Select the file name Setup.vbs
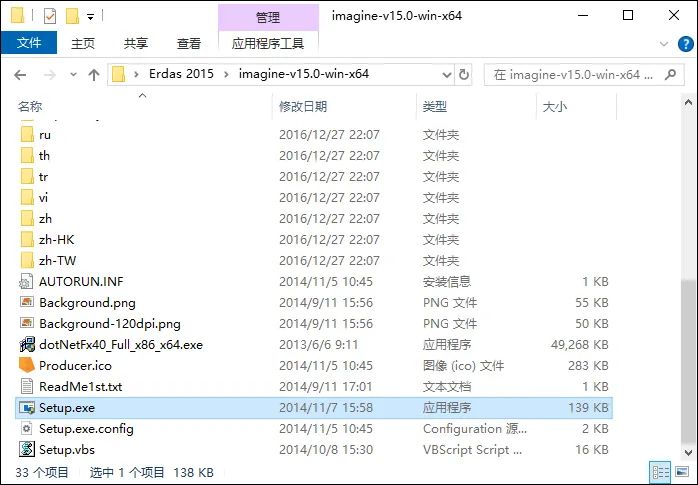The image size is (698, 485). [67, 449]
